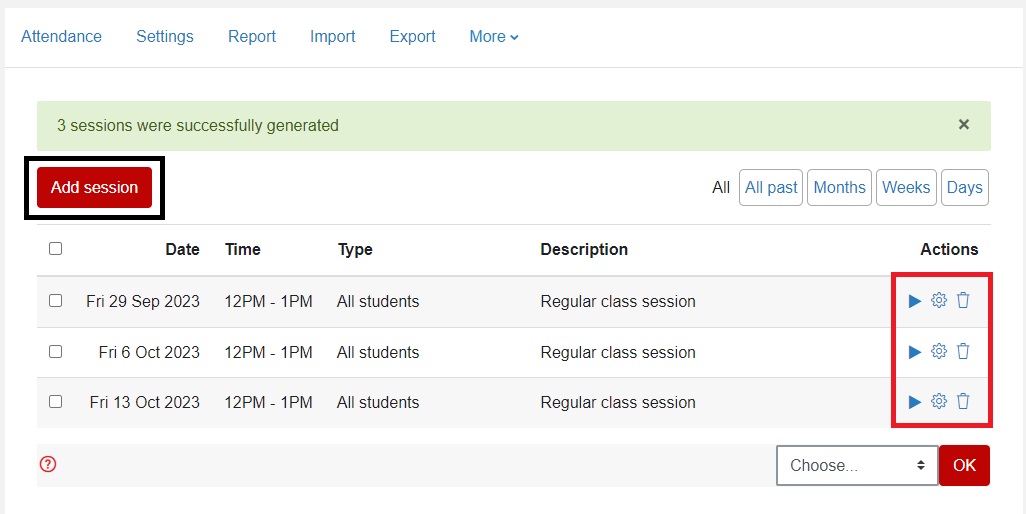Expand the More menu
1026x514 pixels.
[x=494, y=37]
